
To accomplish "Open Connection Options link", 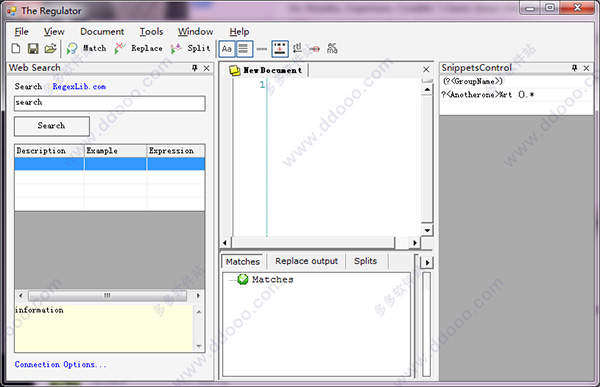I will [60, 364].
